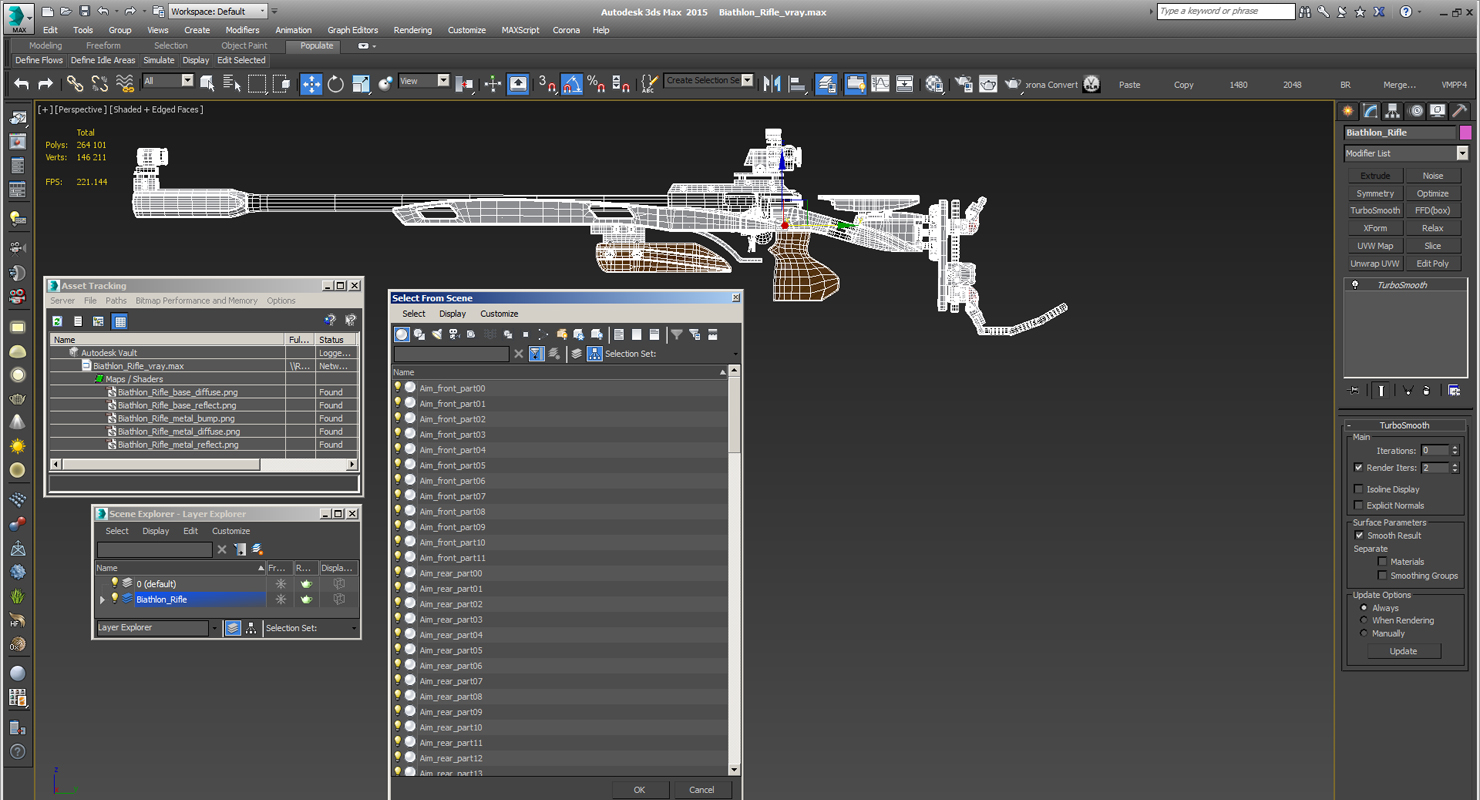Viewport: 1480px width, 800px height.
Task: Display lights filter in Select From Scene
Action: 437,334
